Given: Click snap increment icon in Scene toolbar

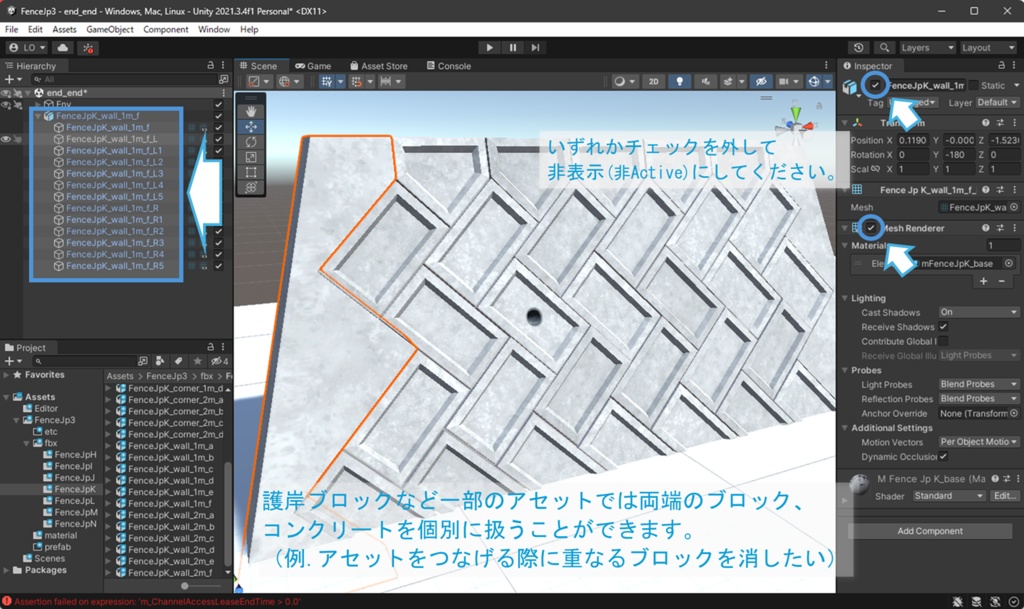Looking at the screenshot, I should pyautogui.click(x=357, y=82).
